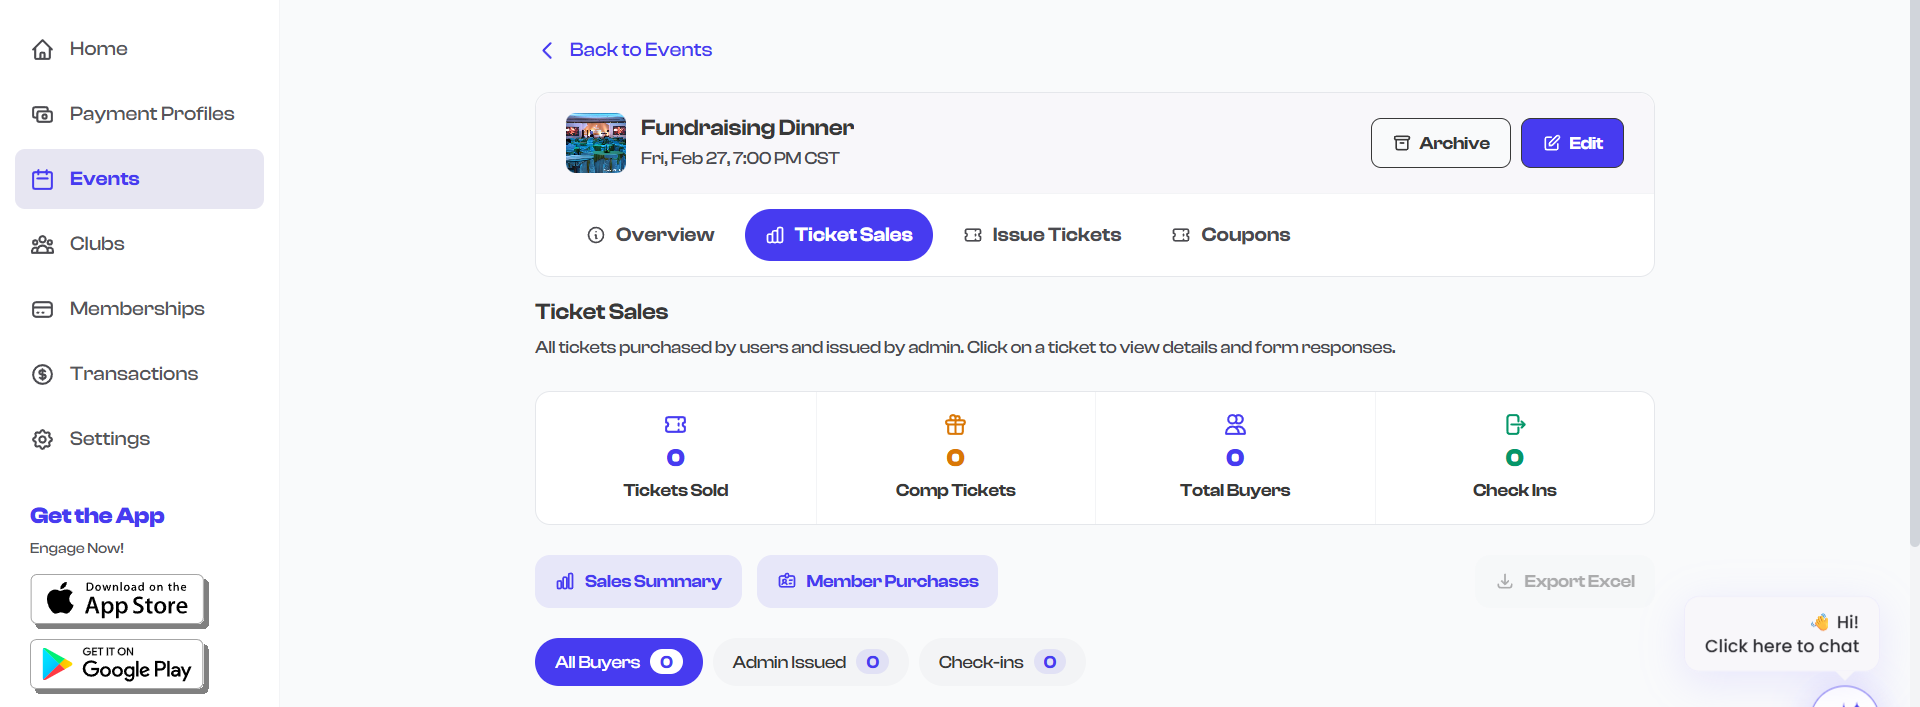This screenshot has height=707, width=1920.
Task: Click the Export Excel button
Action: tap(1565, 581)
